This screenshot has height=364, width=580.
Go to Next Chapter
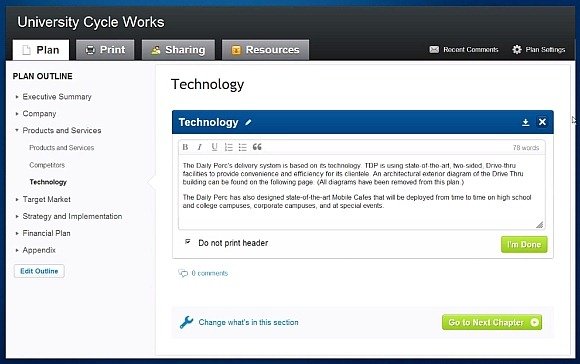(x=492, y=322)
